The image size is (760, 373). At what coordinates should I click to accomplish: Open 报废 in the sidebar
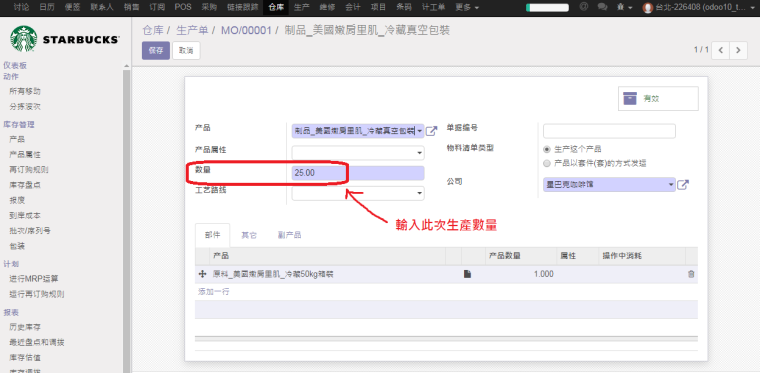coord(17,200)
